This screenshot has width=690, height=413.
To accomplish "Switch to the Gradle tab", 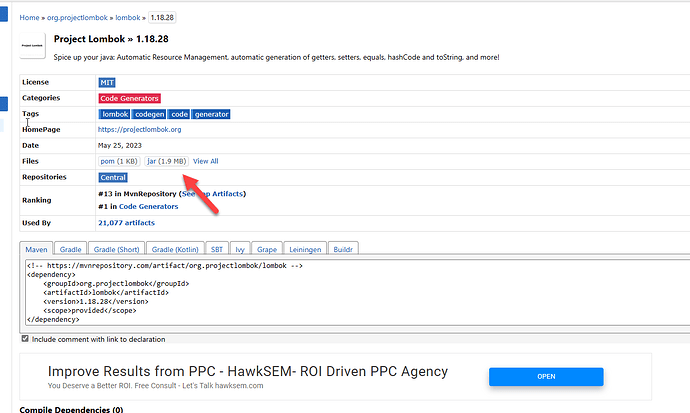I will [70, 249].
